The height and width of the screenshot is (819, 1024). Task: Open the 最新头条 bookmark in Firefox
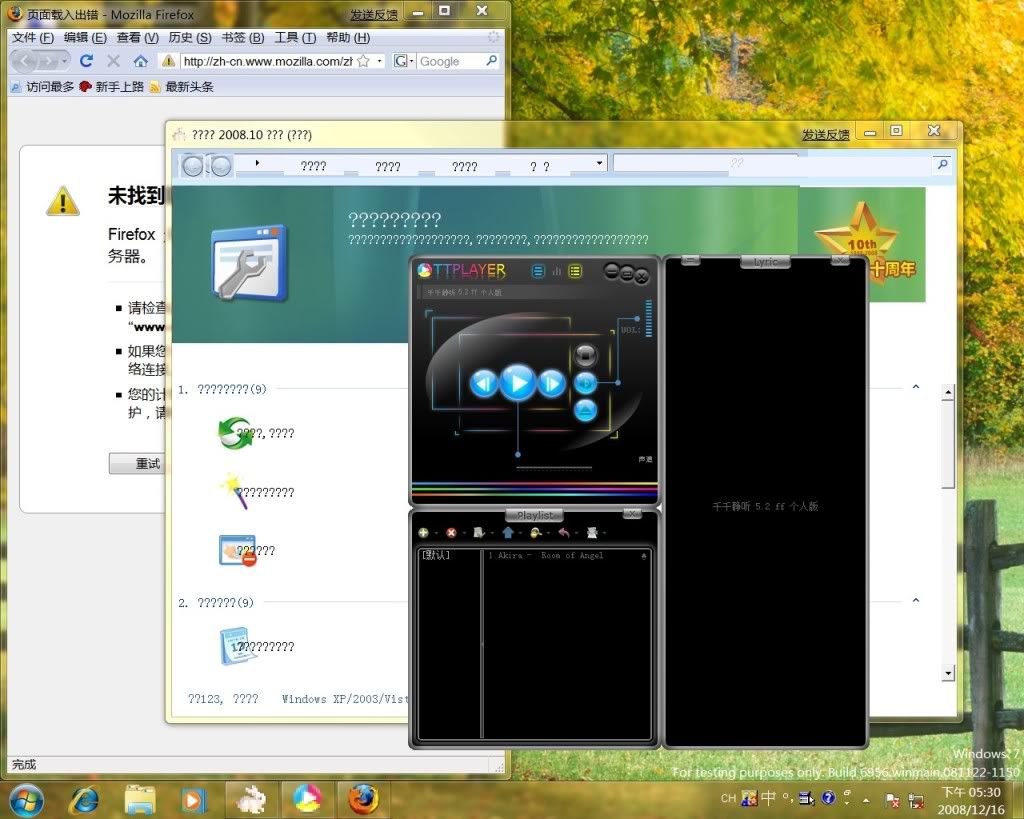[x=182, y=86]
